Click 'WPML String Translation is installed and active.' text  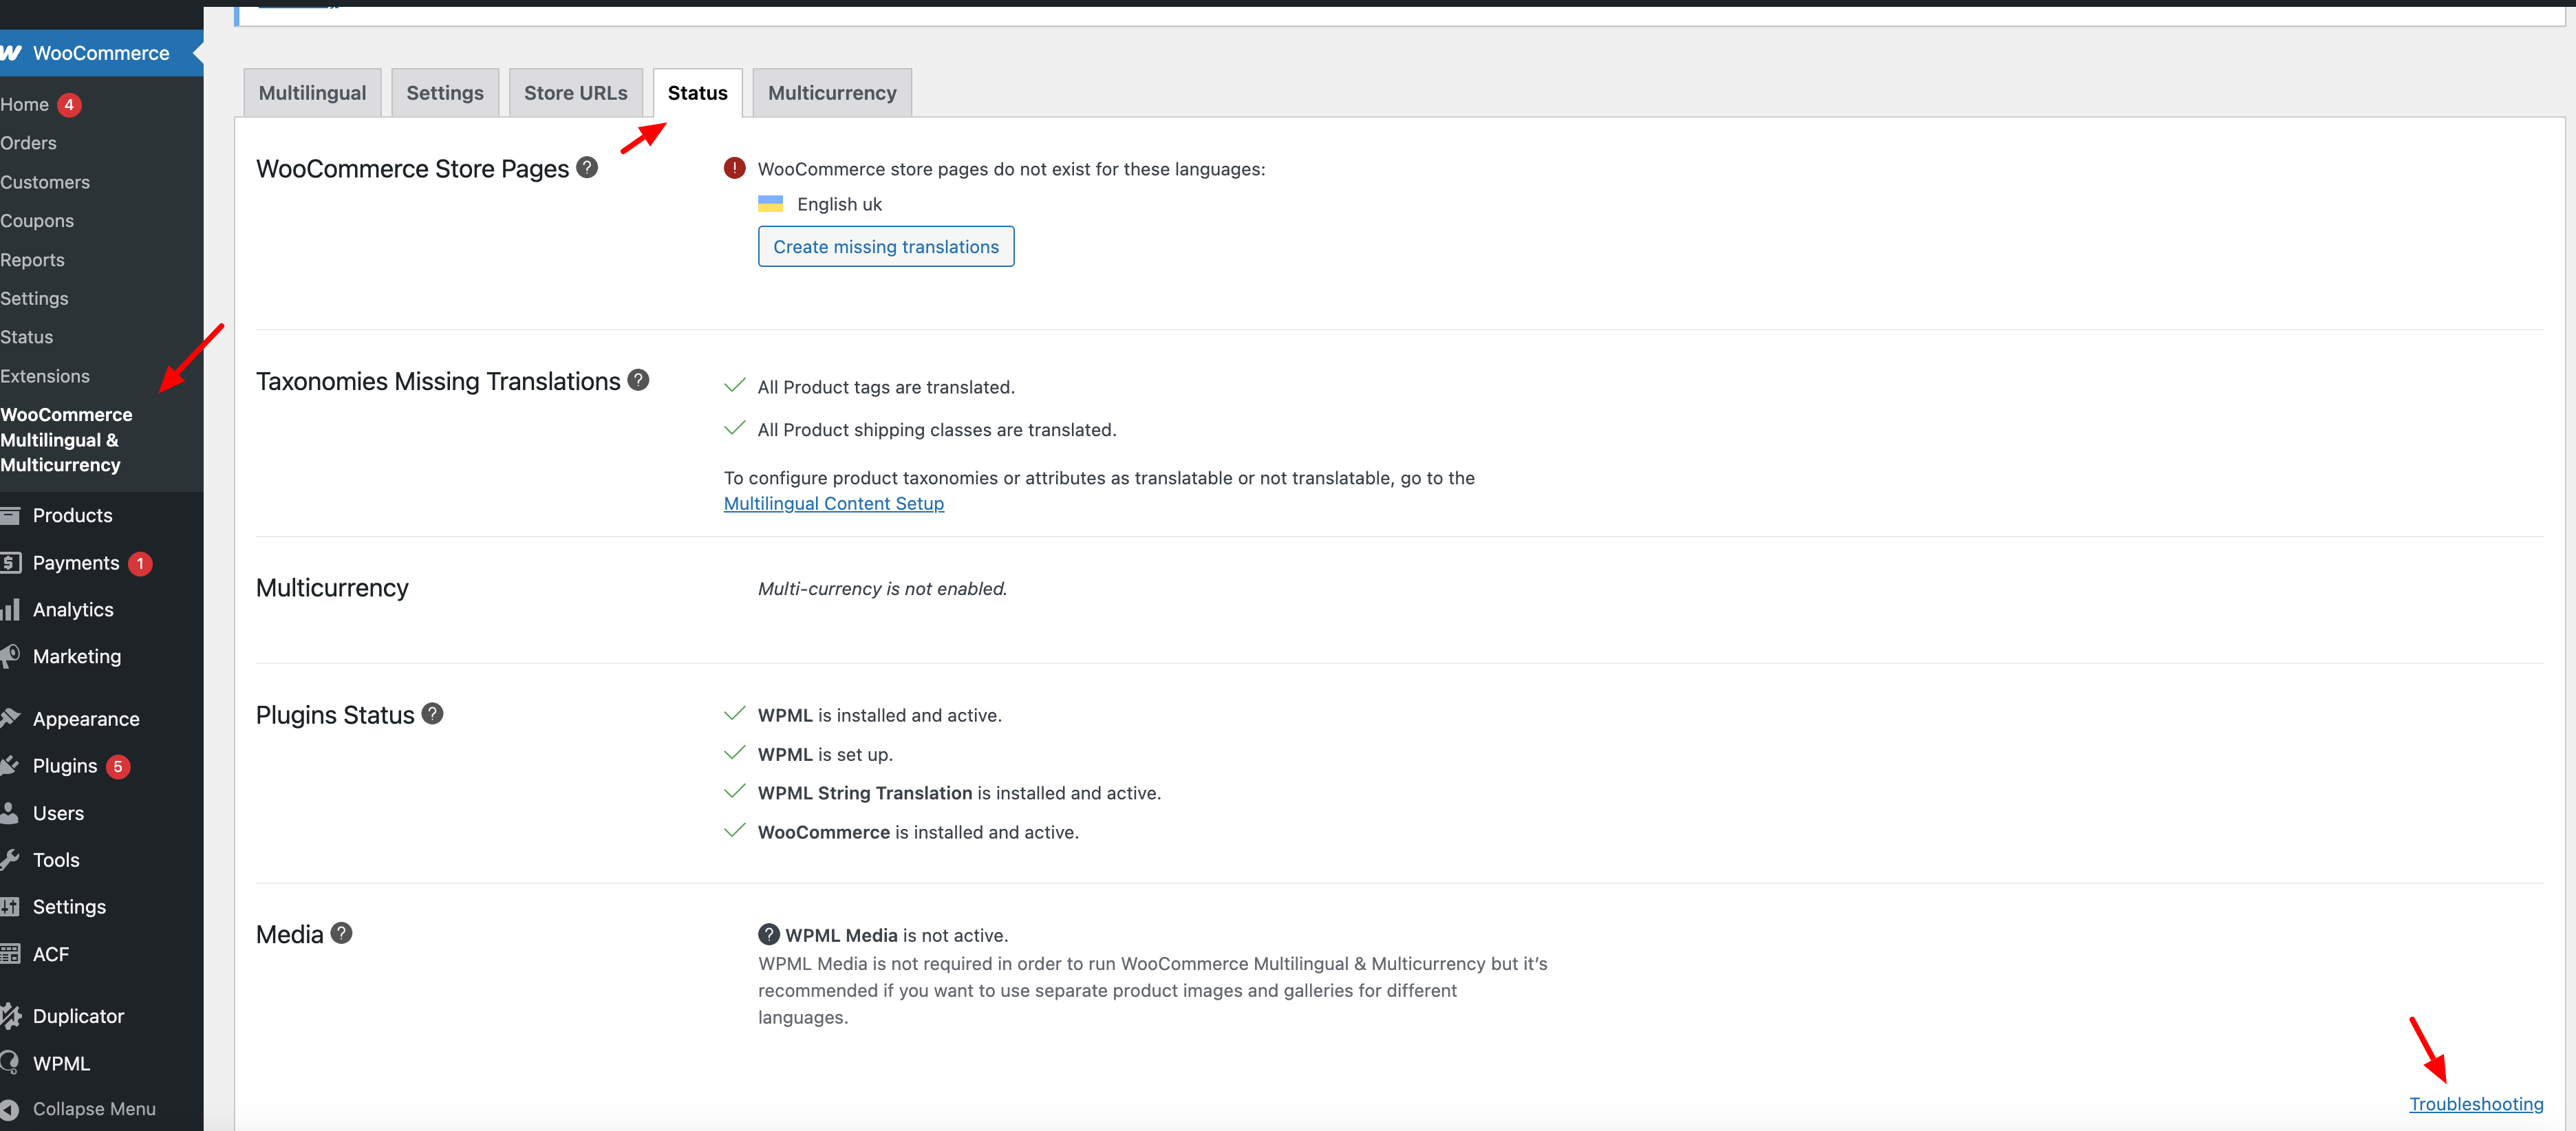pyautogui.click(x=959, y=793)
